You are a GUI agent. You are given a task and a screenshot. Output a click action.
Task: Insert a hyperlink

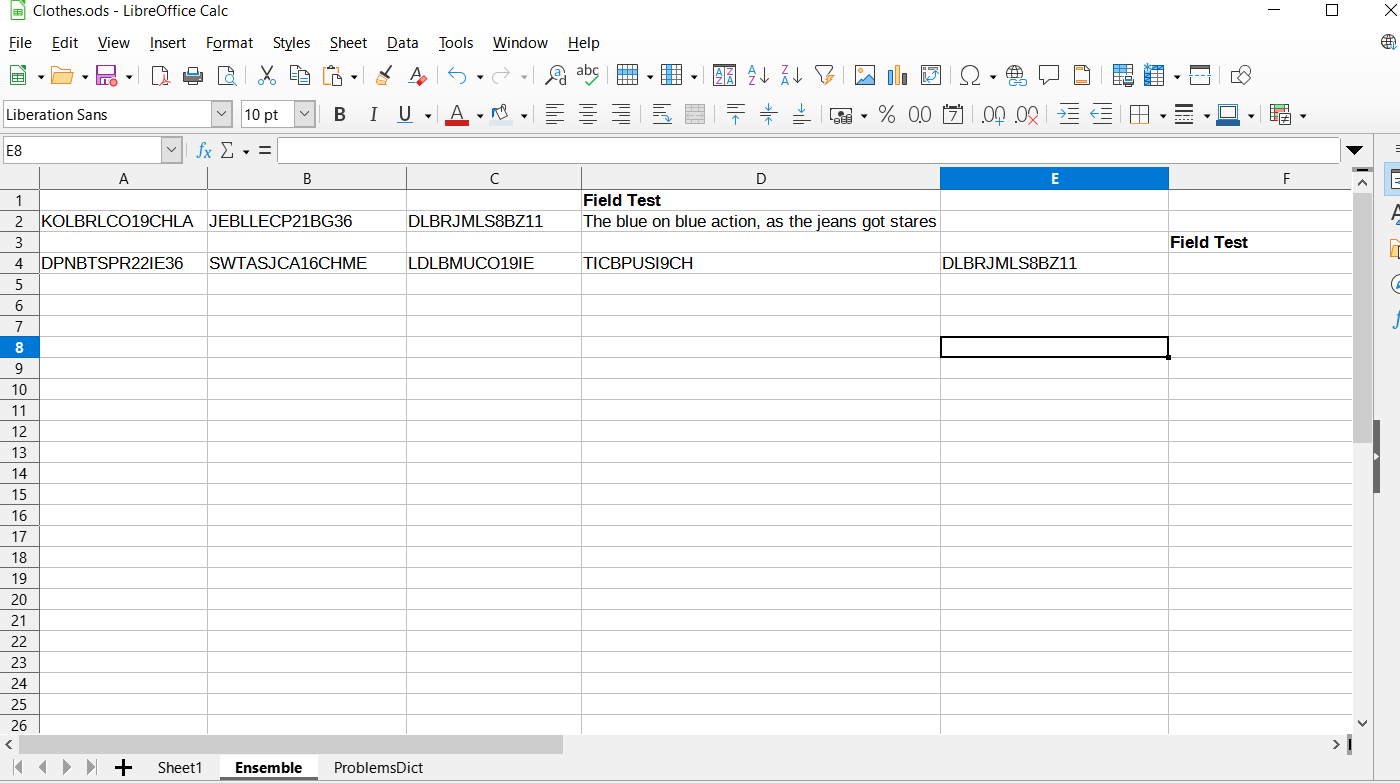coord(1016,75)
